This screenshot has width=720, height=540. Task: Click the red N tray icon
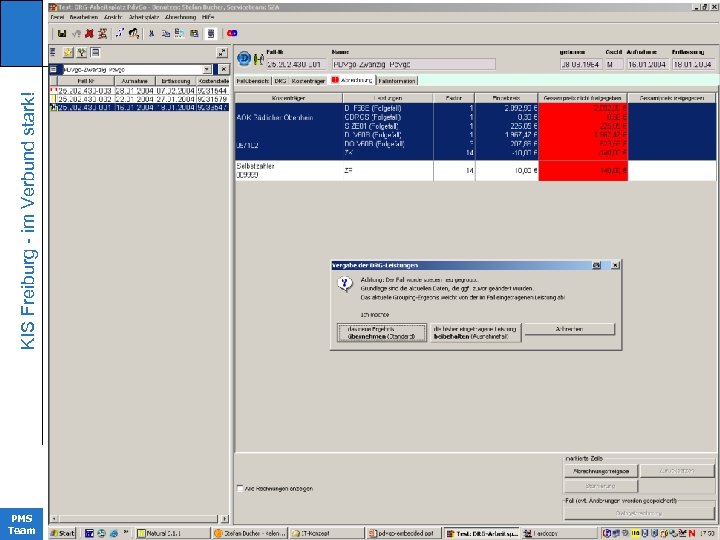point(692,533)
